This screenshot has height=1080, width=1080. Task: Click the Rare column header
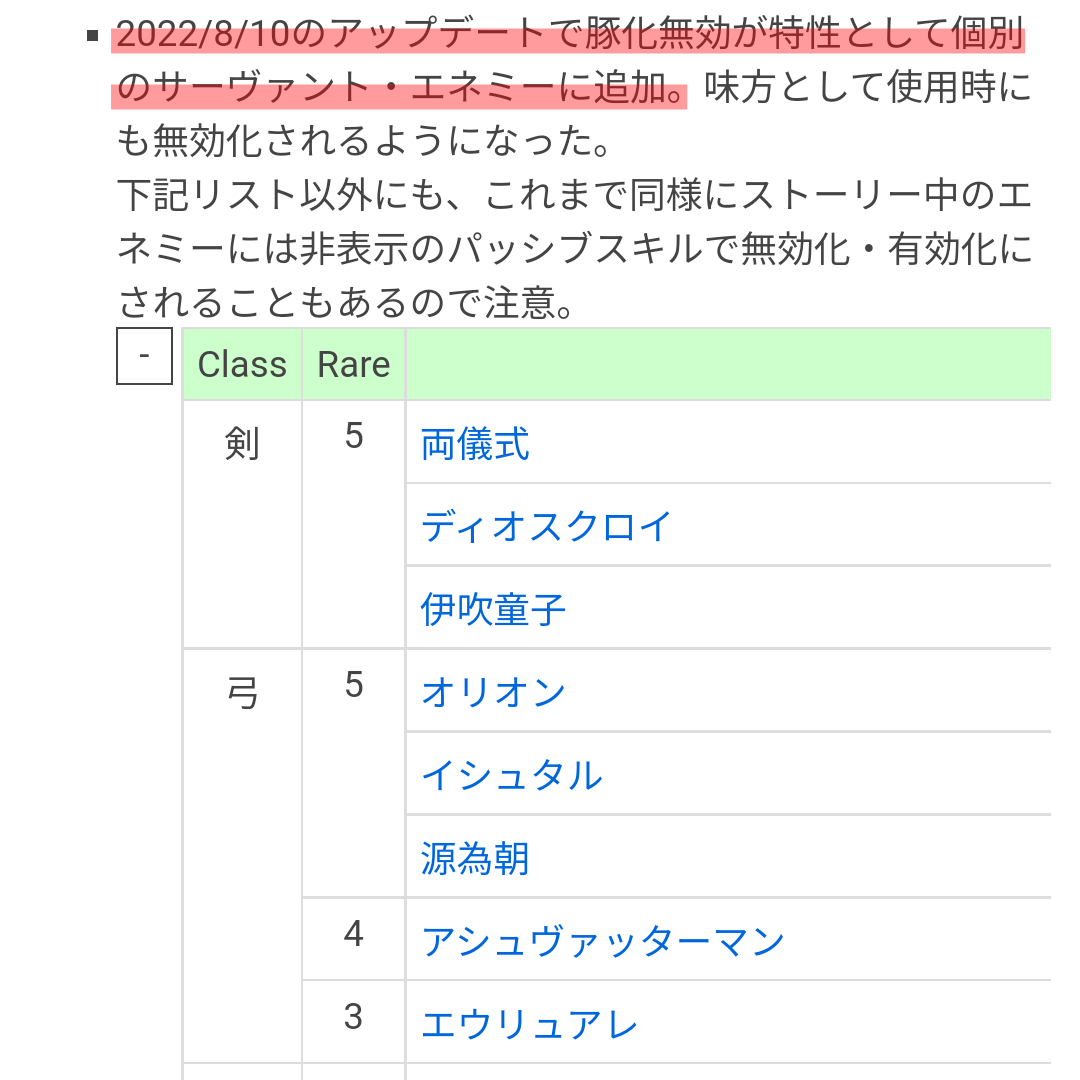(353, 365)
